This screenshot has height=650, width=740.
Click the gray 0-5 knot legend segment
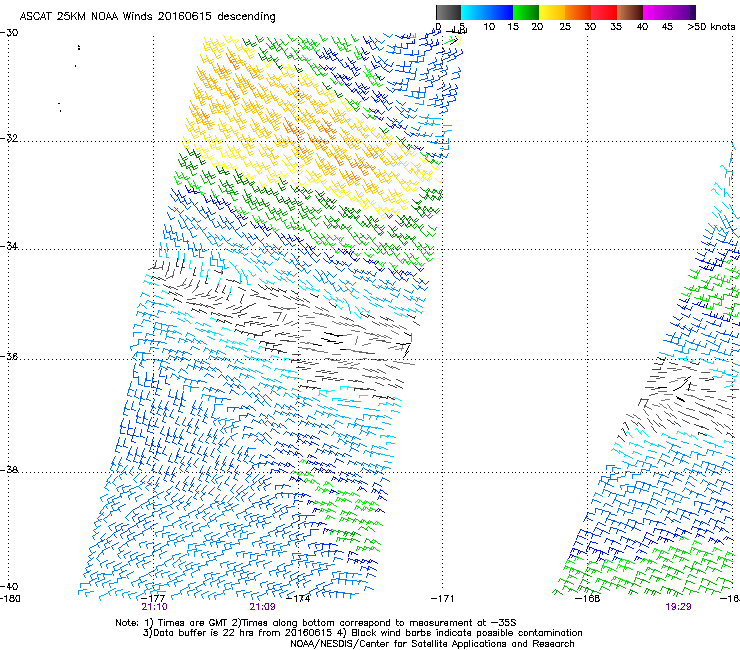(448, 12)
